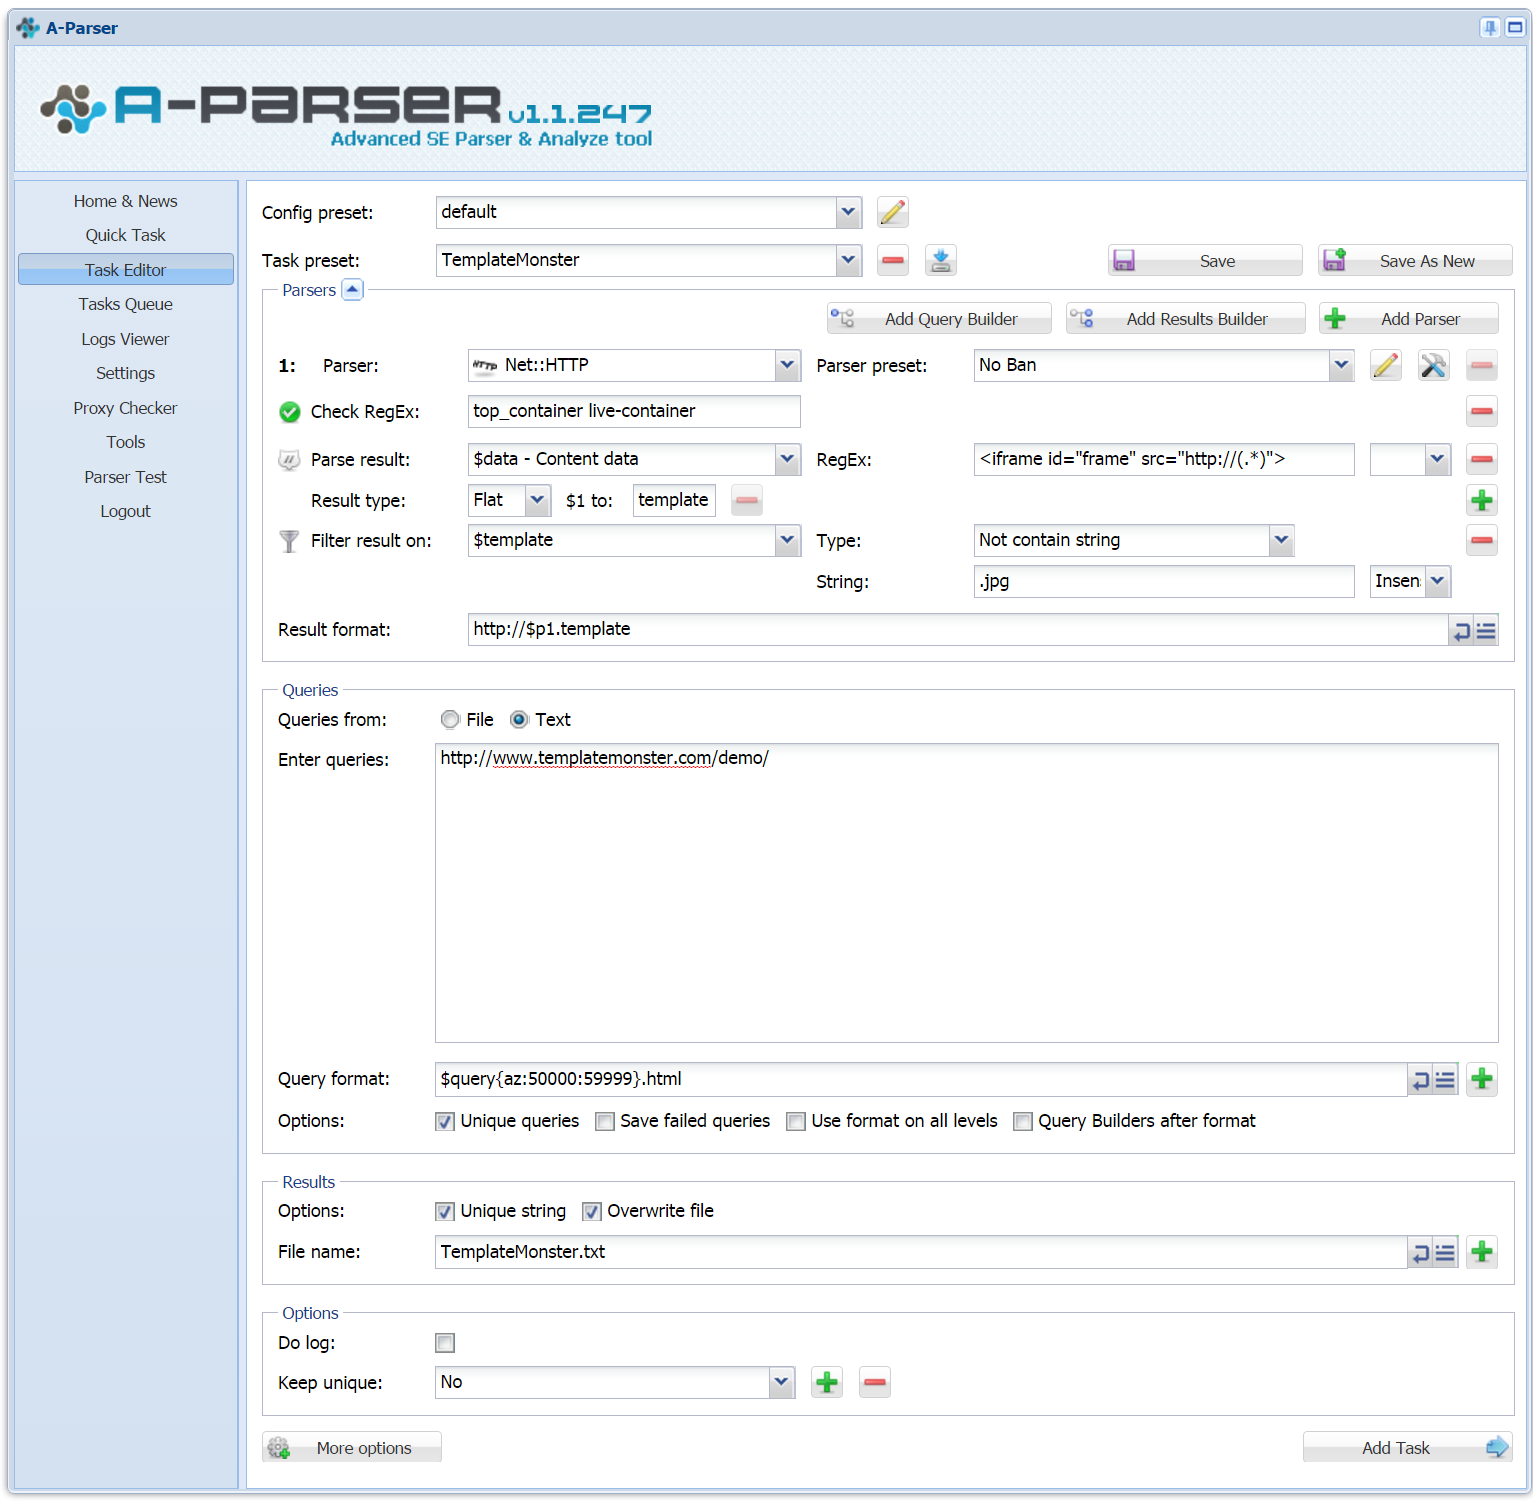Open Keep unique No dropdown
Screen dimensions: 1533x1508
point(781,1383)
